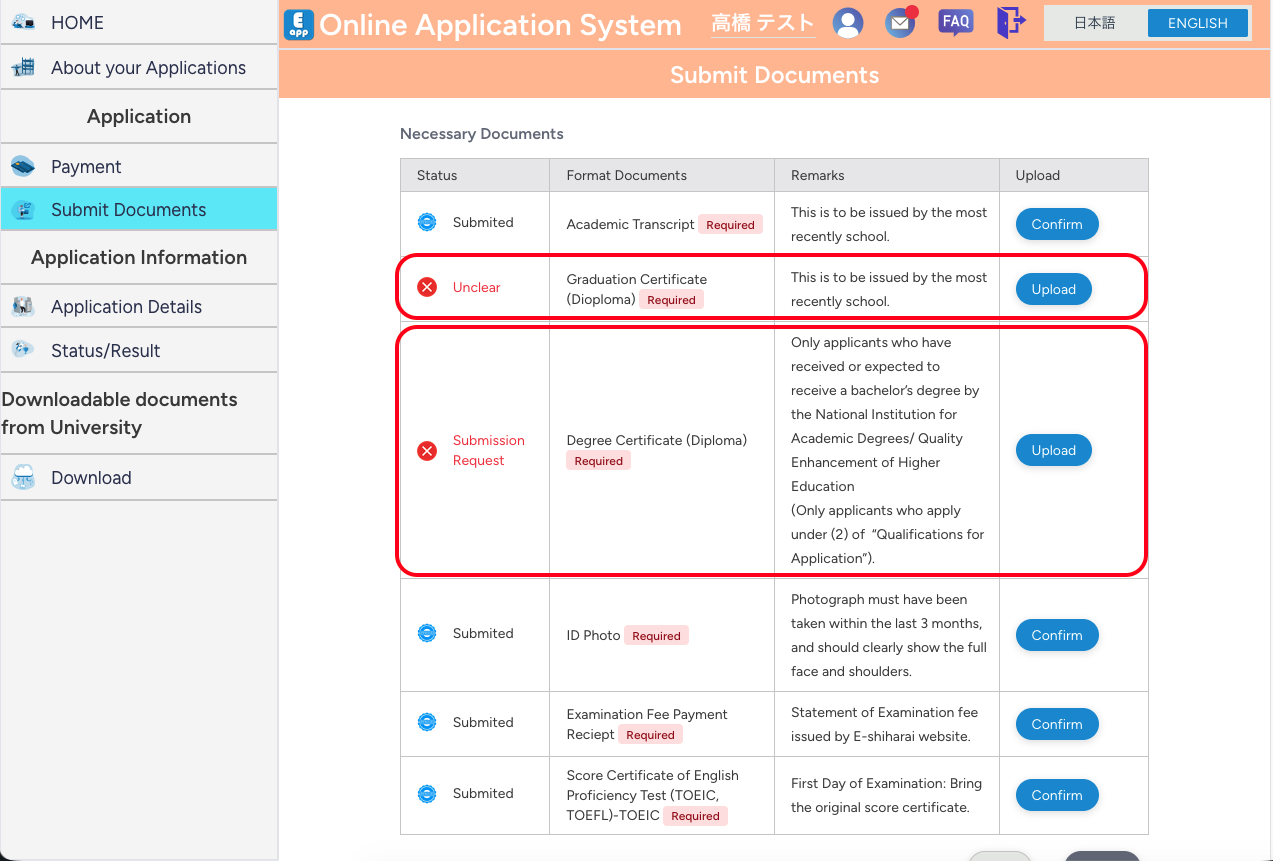The image size is (1273, 861).
Task: Confirm the Examination Fee Payment Reciept
Action: [1057, 724]
